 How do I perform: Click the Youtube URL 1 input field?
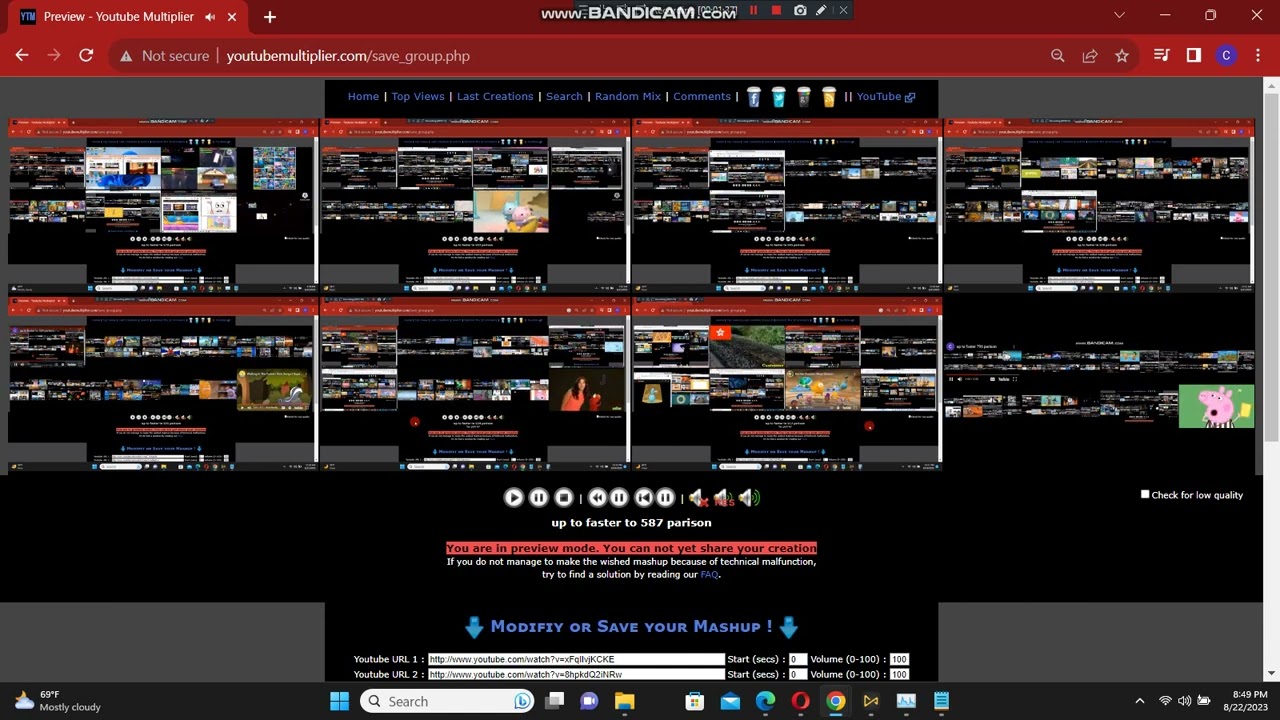576,659
